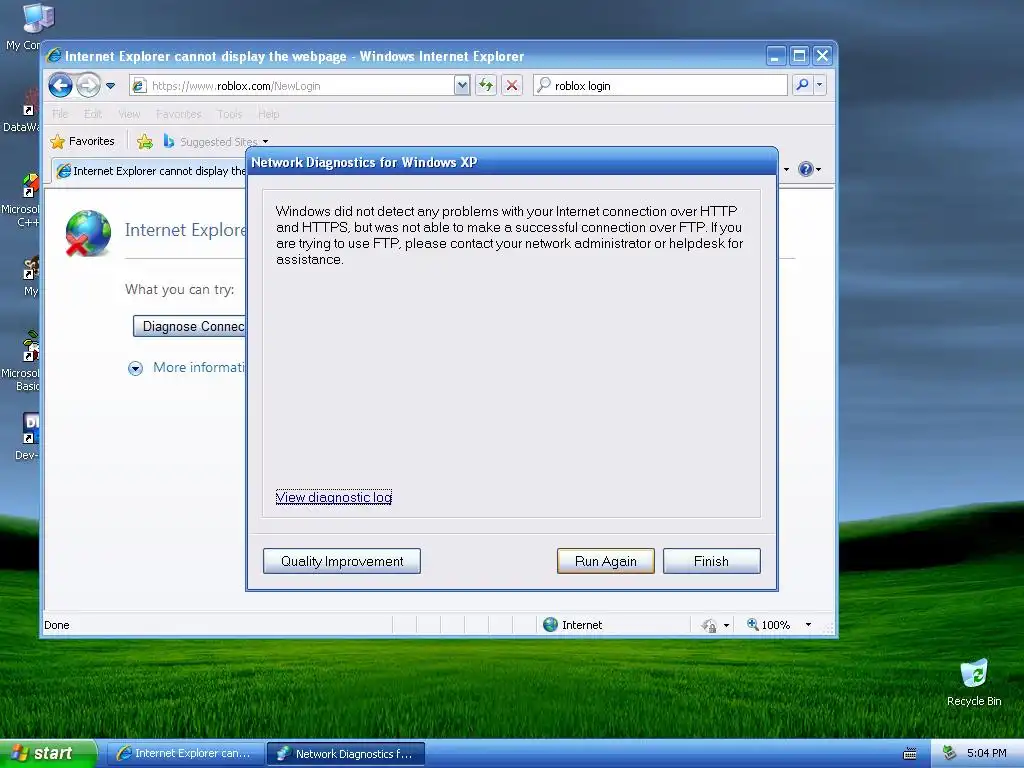1024x768 pixels.
Task: Click the network tray icon
Action: (x=949, y=754)
